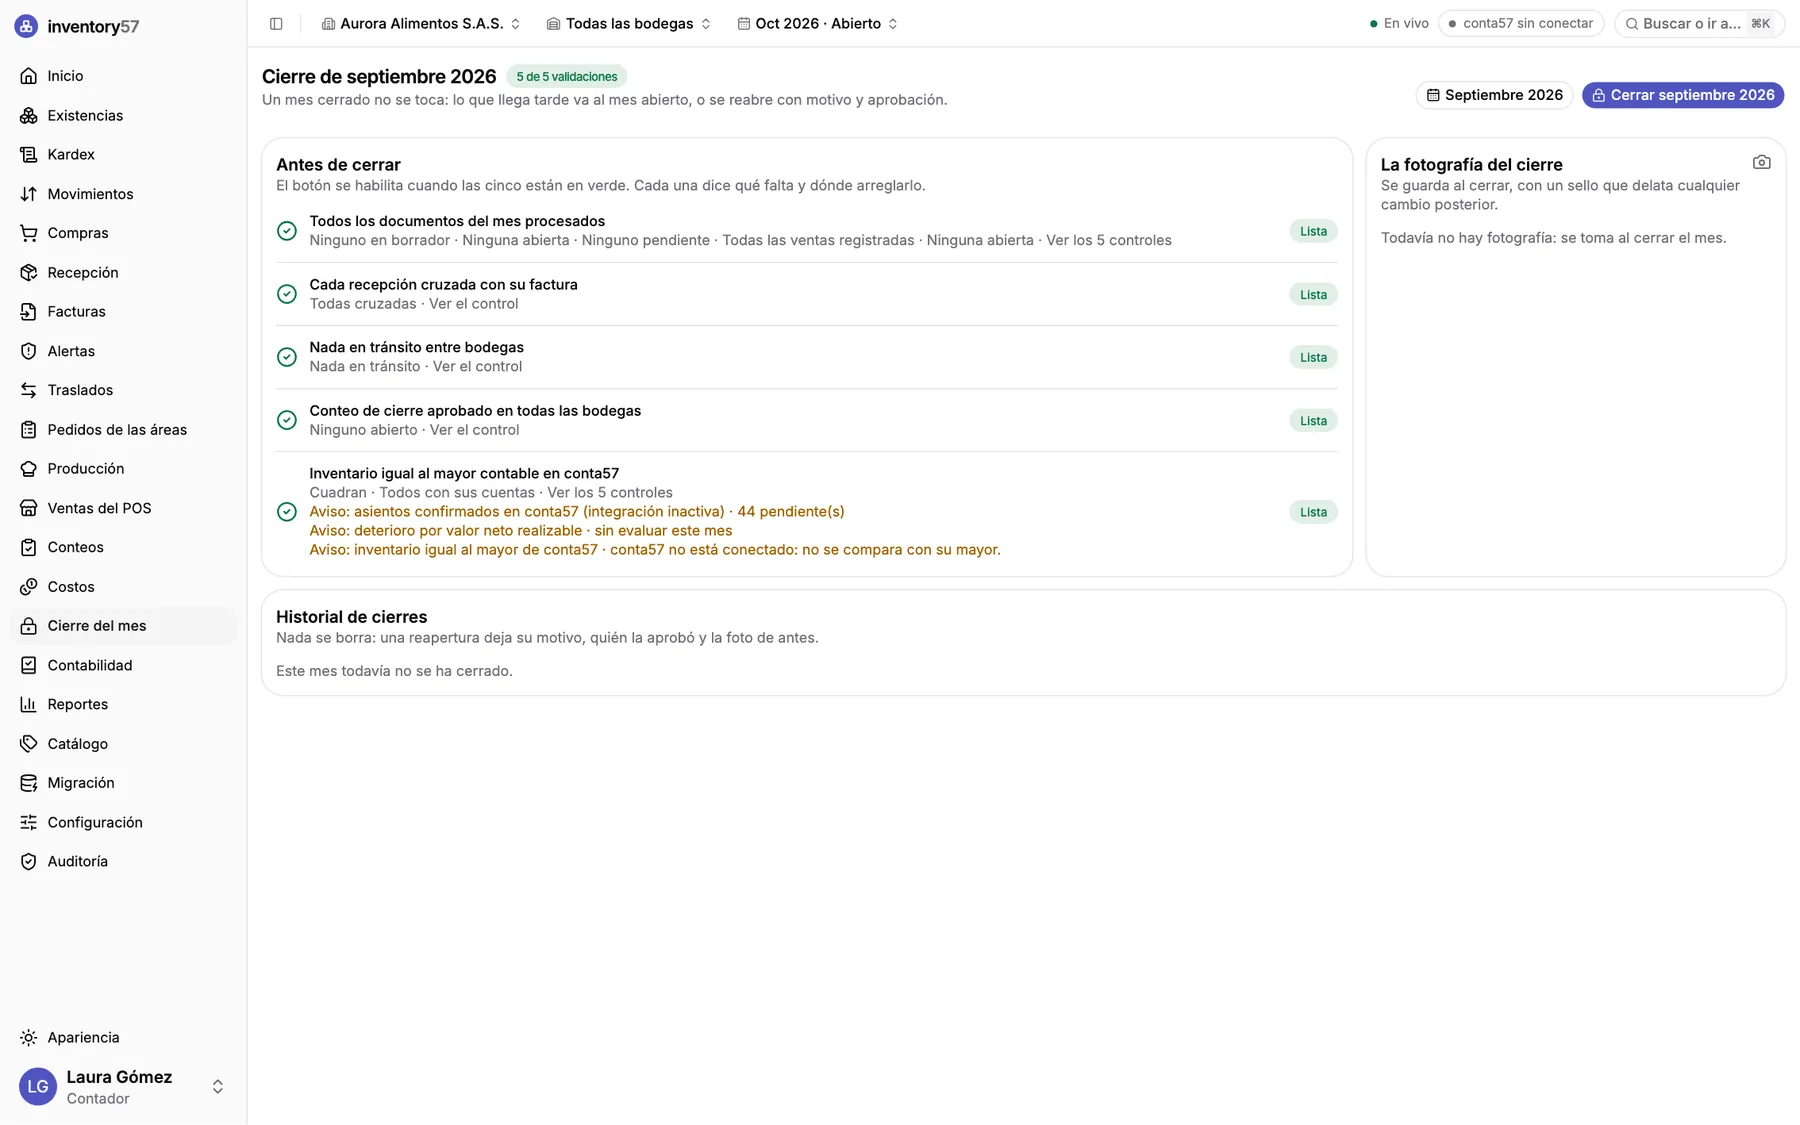The height and width of the screenshot is (1125, 1800).
Task: Toggle the sidebar collapse icon
Action: 276,24
